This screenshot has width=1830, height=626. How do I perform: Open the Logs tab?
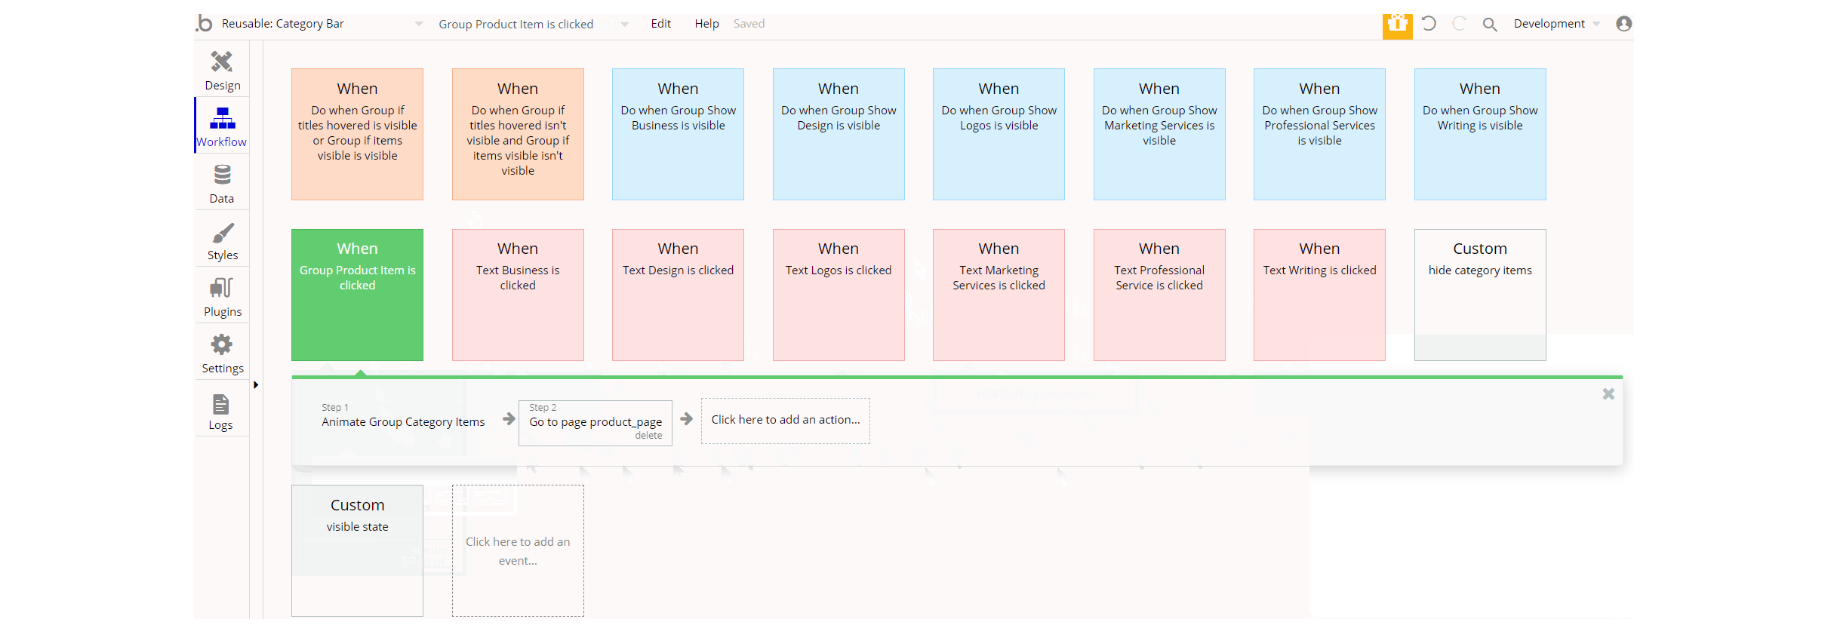click(222, 411)
